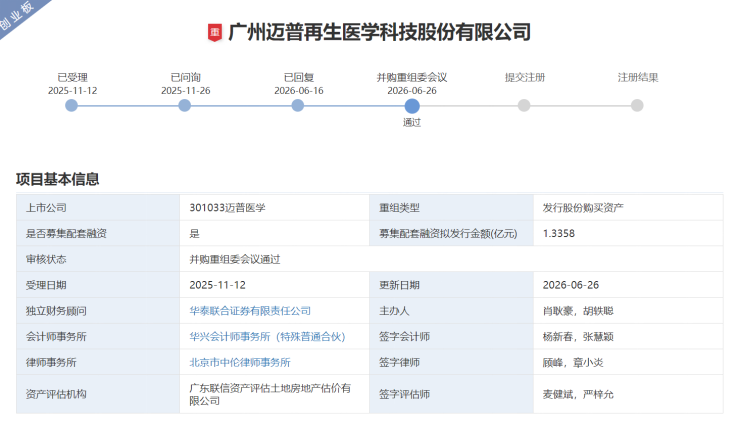Click the 注册结果 stage label text
The width and height of the screenshot is (737, 421).
(638, 78)
